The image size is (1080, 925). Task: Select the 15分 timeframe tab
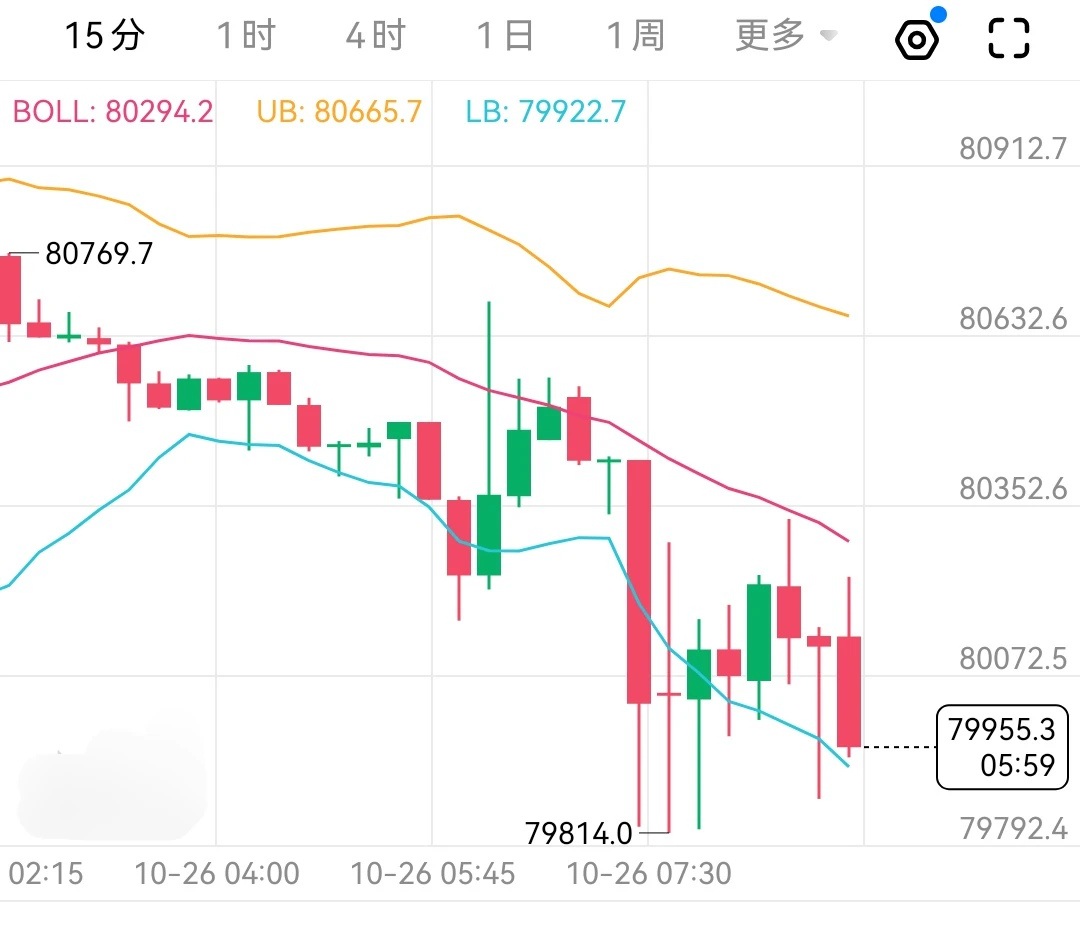tap(105, 36)
